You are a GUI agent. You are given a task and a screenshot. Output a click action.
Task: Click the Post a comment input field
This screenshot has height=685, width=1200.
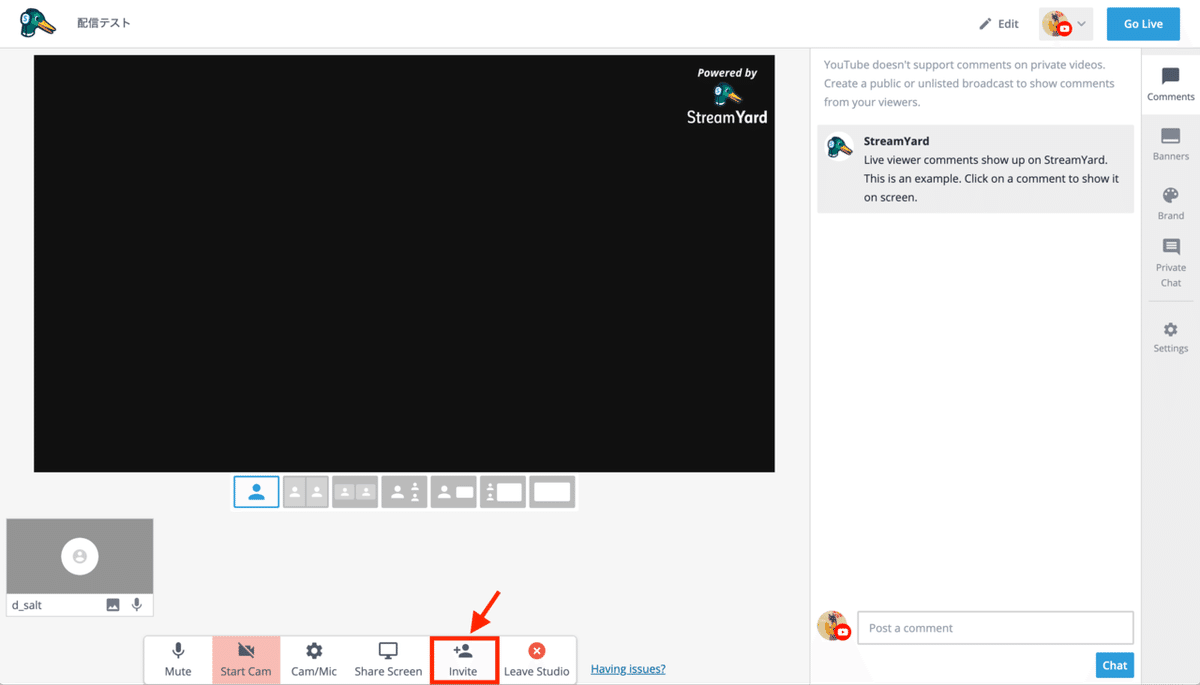(995, 628)
